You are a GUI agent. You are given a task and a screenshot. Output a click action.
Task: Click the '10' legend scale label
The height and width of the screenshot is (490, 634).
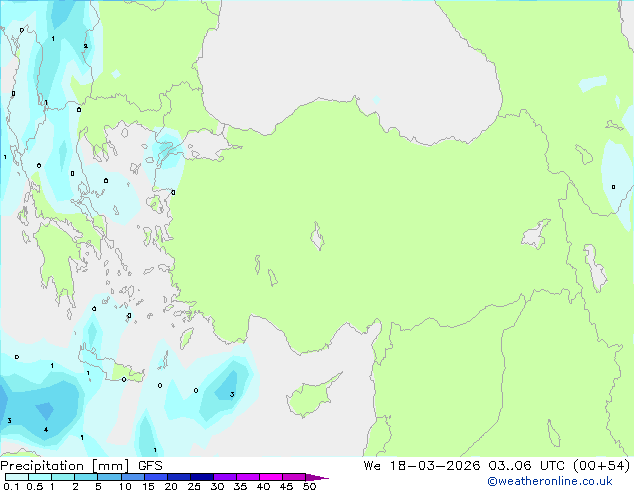[x=125, y=486]
